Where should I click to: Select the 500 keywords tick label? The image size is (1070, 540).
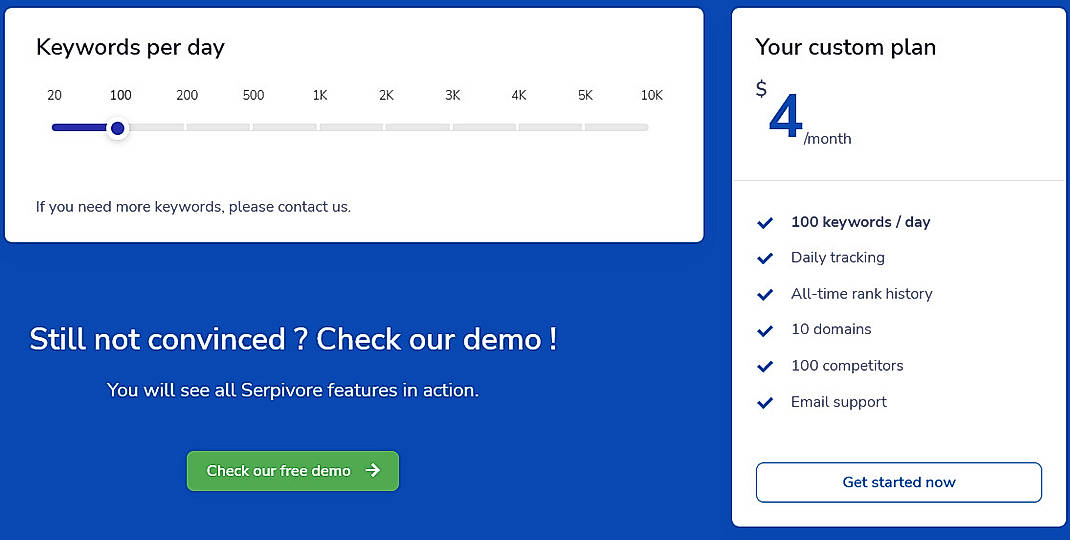click(x=253, y=95)
